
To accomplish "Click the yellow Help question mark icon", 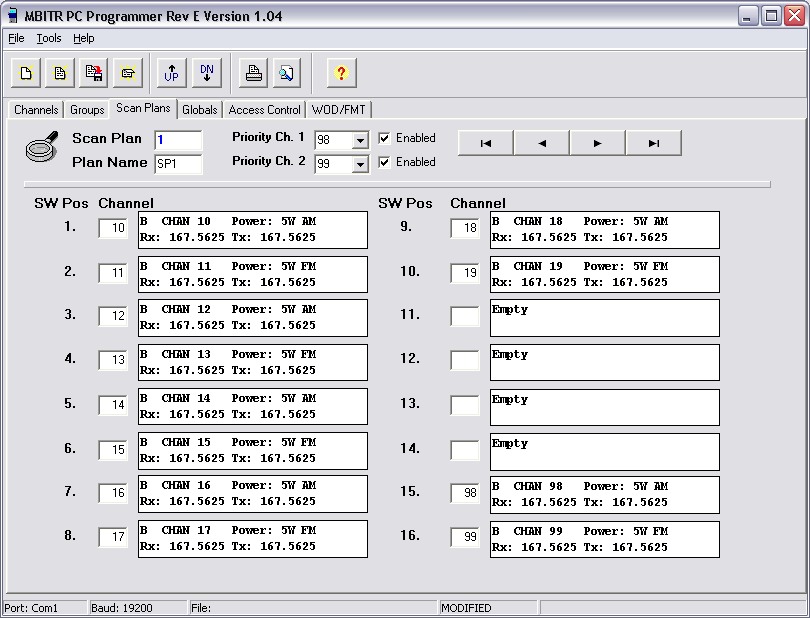I will coord(341,72).
